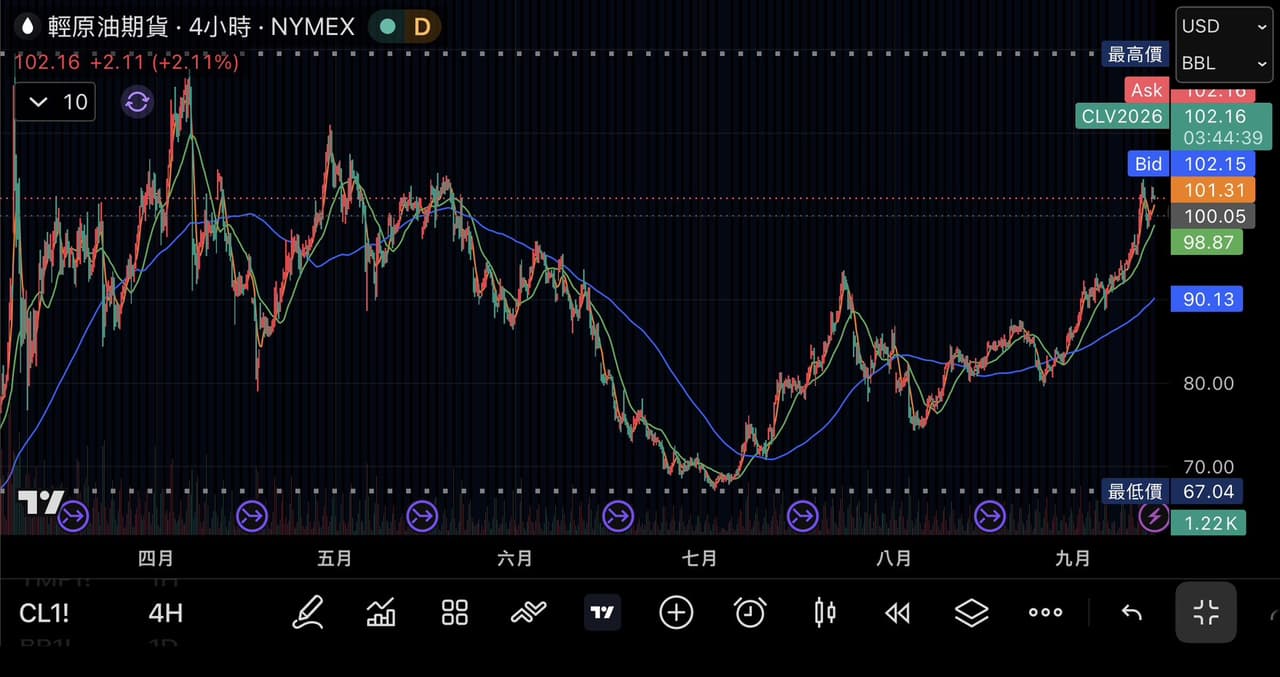The image size is (1280, 677).
Task: Open the compare symbols line icon
Action: click(x=529, y=612)
